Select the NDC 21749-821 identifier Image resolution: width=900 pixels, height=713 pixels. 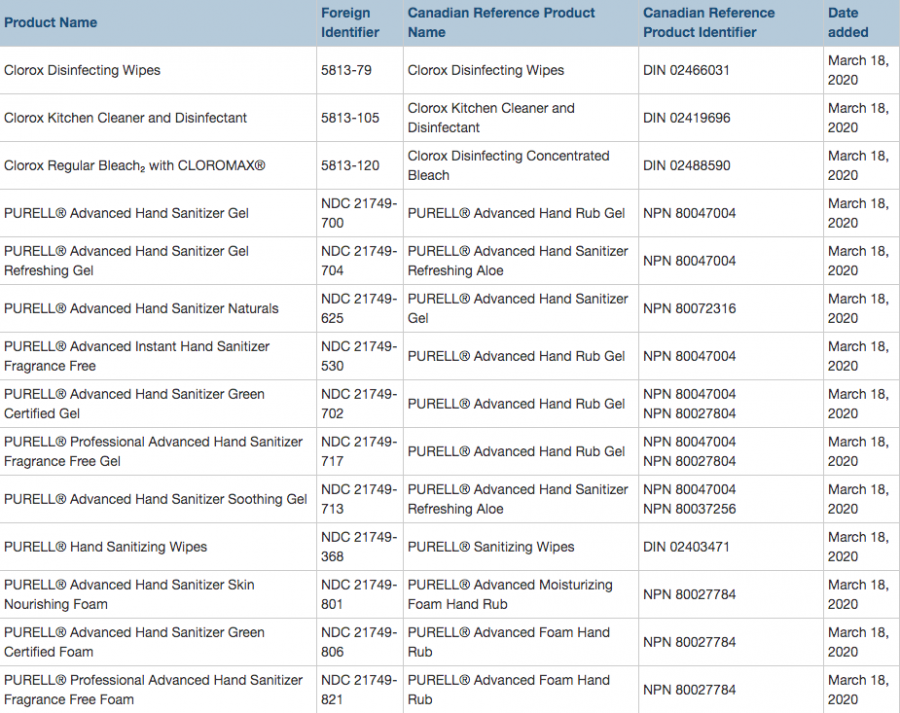[359, 689]
